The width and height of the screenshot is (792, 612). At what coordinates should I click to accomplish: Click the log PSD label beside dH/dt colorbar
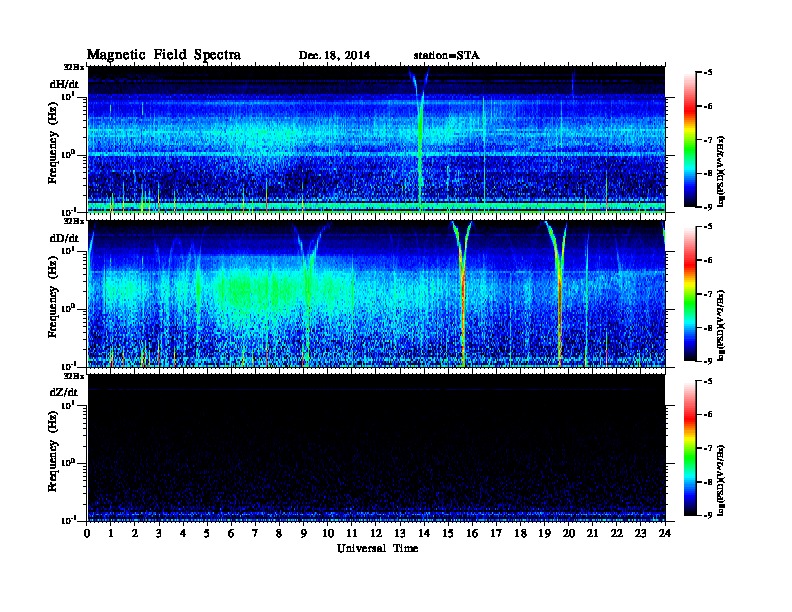(x=721, y=171)
